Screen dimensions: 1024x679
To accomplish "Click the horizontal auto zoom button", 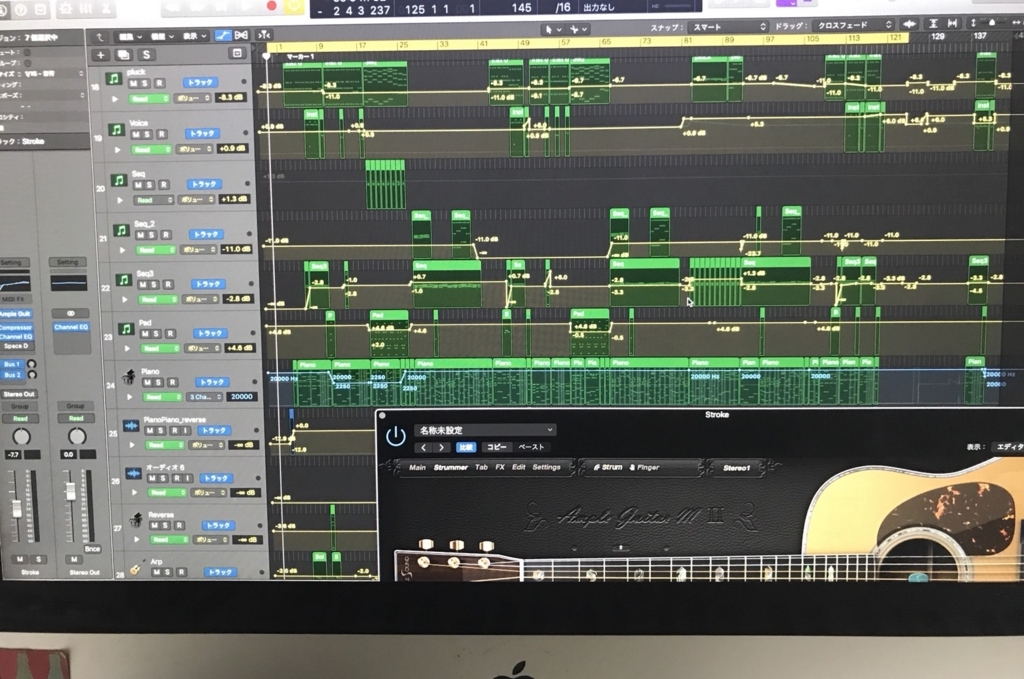I will 952,23.
